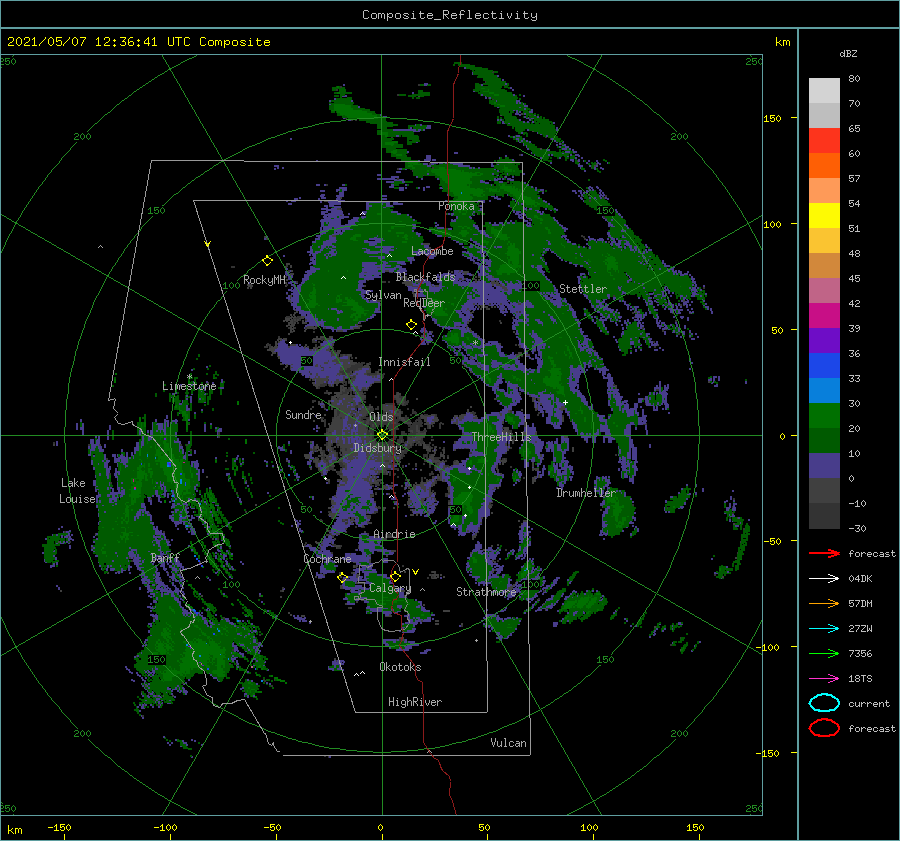Click the yellow diamond marker below RedDeer

[x=411, y=325]
